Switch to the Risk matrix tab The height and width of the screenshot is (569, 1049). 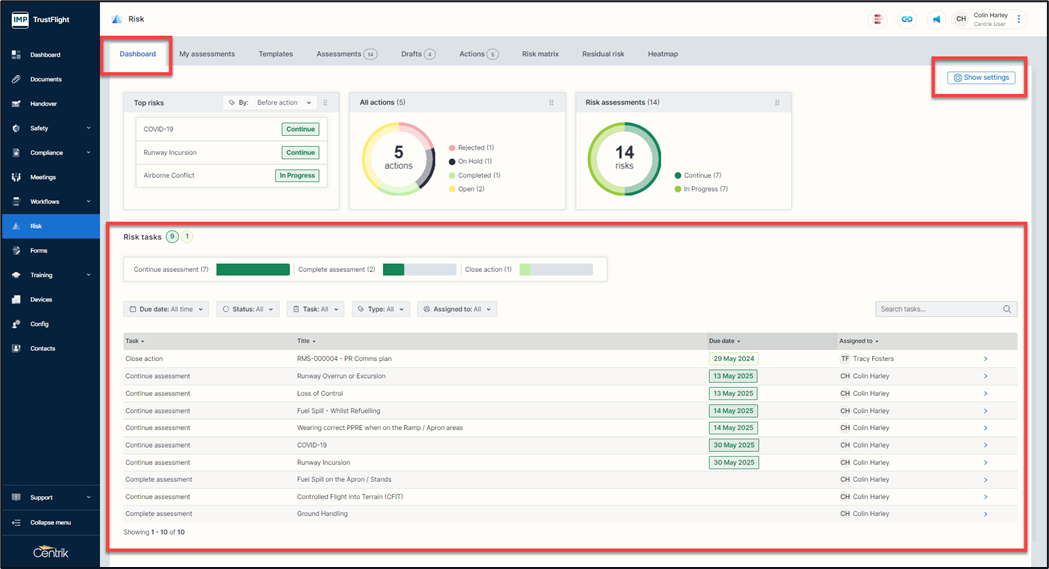pos(540,54)
